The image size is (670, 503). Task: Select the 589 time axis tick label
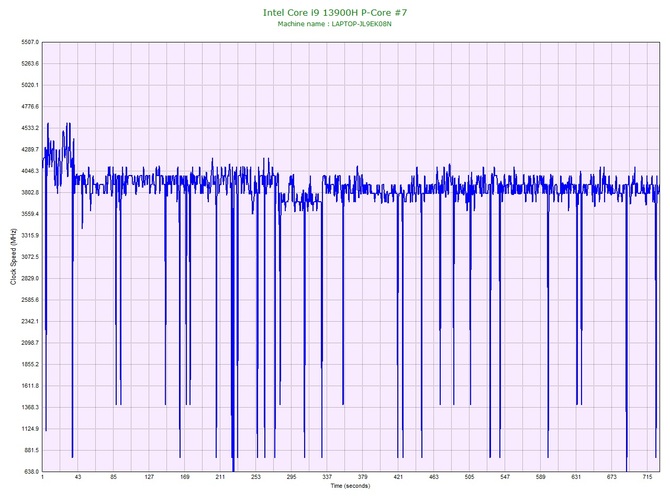coord(541,477)
